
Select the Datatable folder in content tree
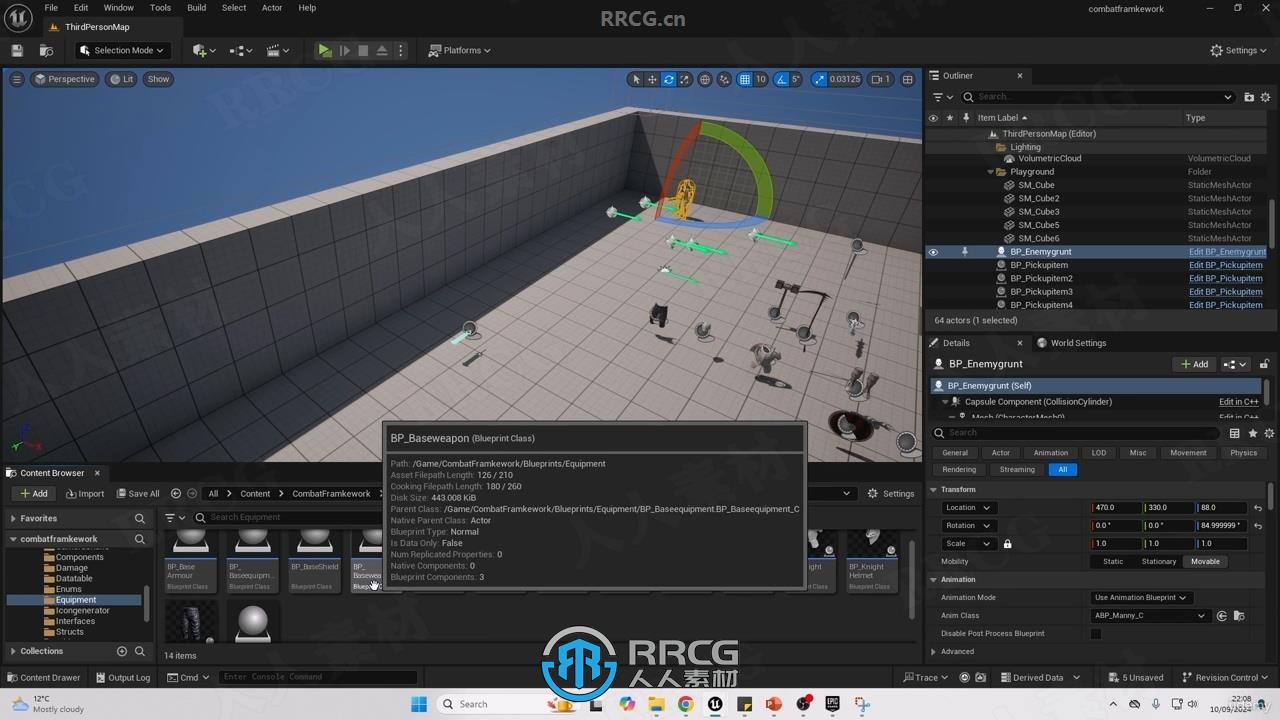(x=74, y=579)
